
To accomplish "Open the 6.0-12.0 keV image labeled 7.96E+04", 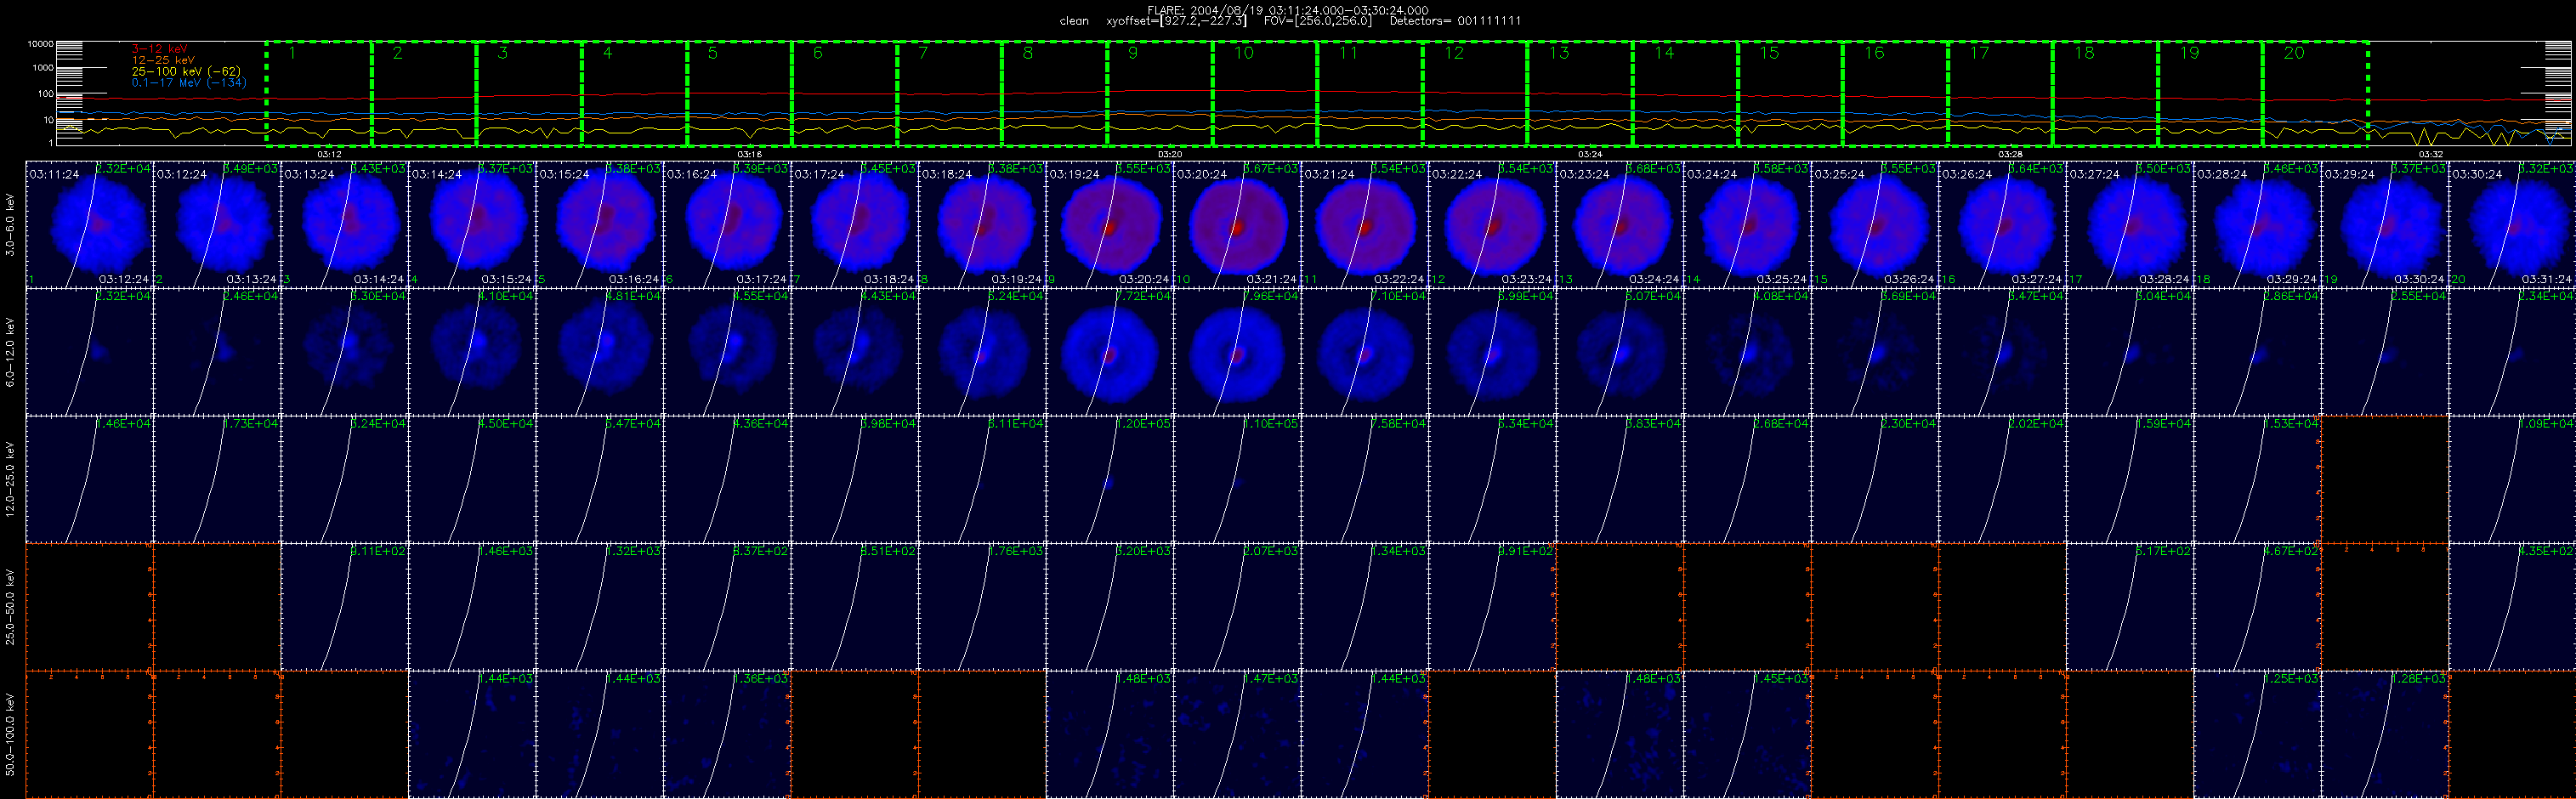I will [1237, 352].
